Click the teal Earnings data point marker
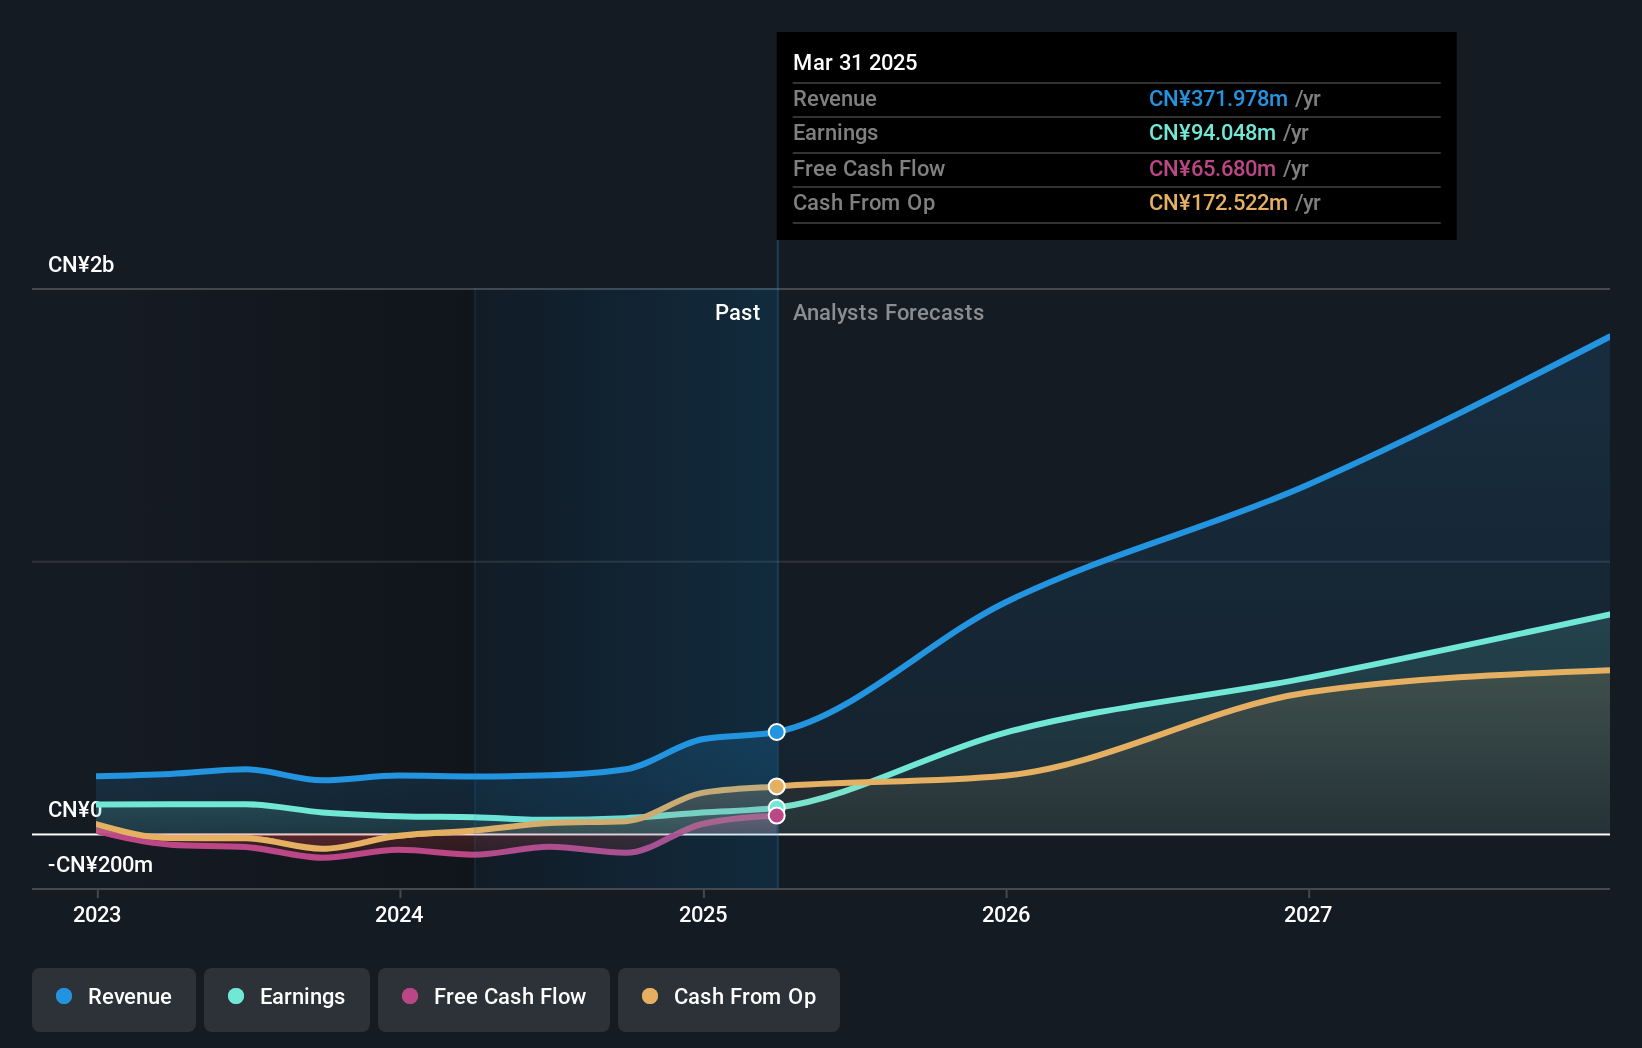 tap(777, 805)
